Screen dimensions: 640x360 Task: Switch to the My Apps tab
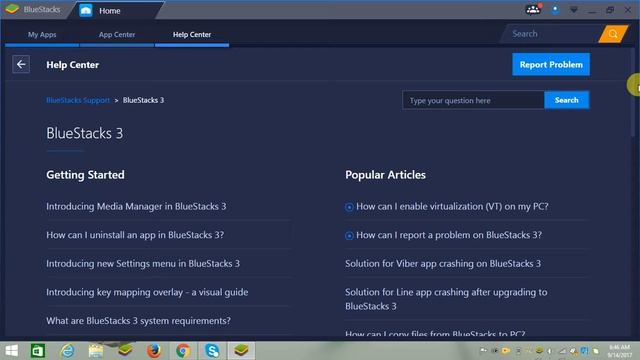click(42, 35)
